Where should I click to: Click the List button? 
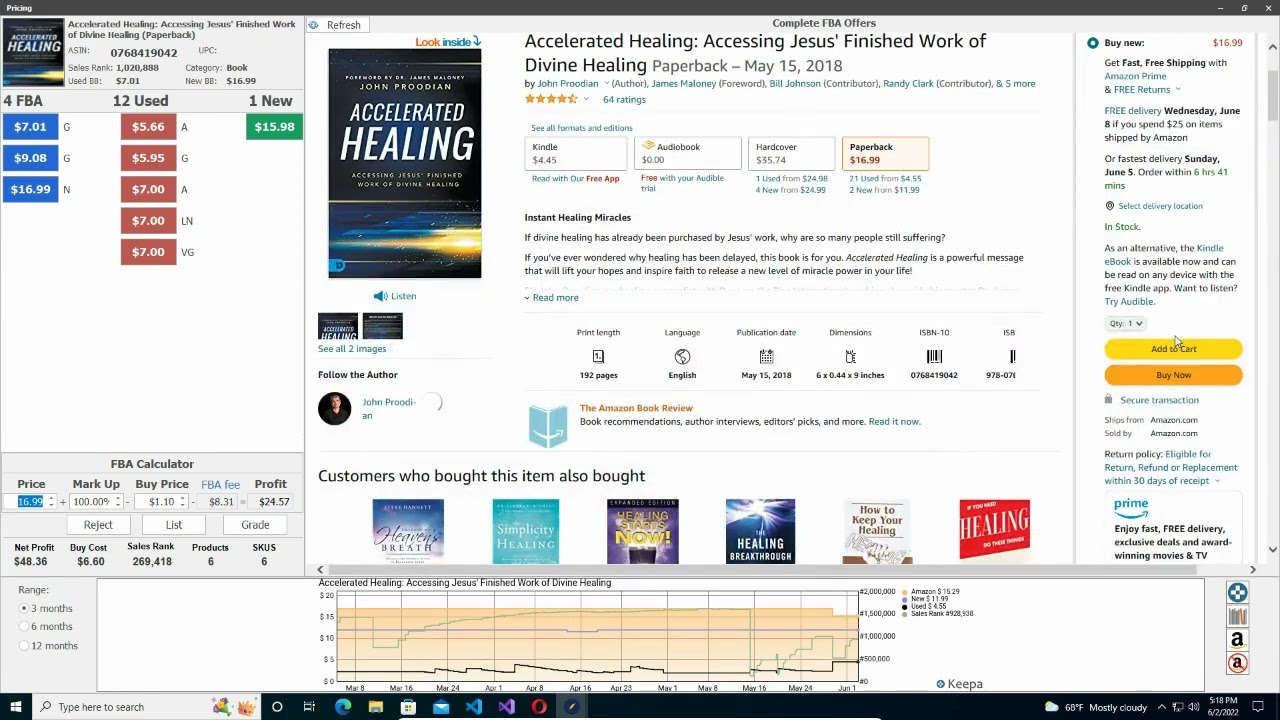[x=174, y=525]
